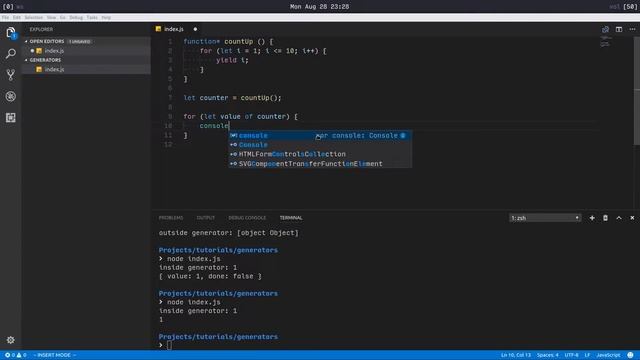The height and width of the screenshot is (360, 640).
Task: Choose the capitalized 'Console' suggestion
Action: [320, 145]
